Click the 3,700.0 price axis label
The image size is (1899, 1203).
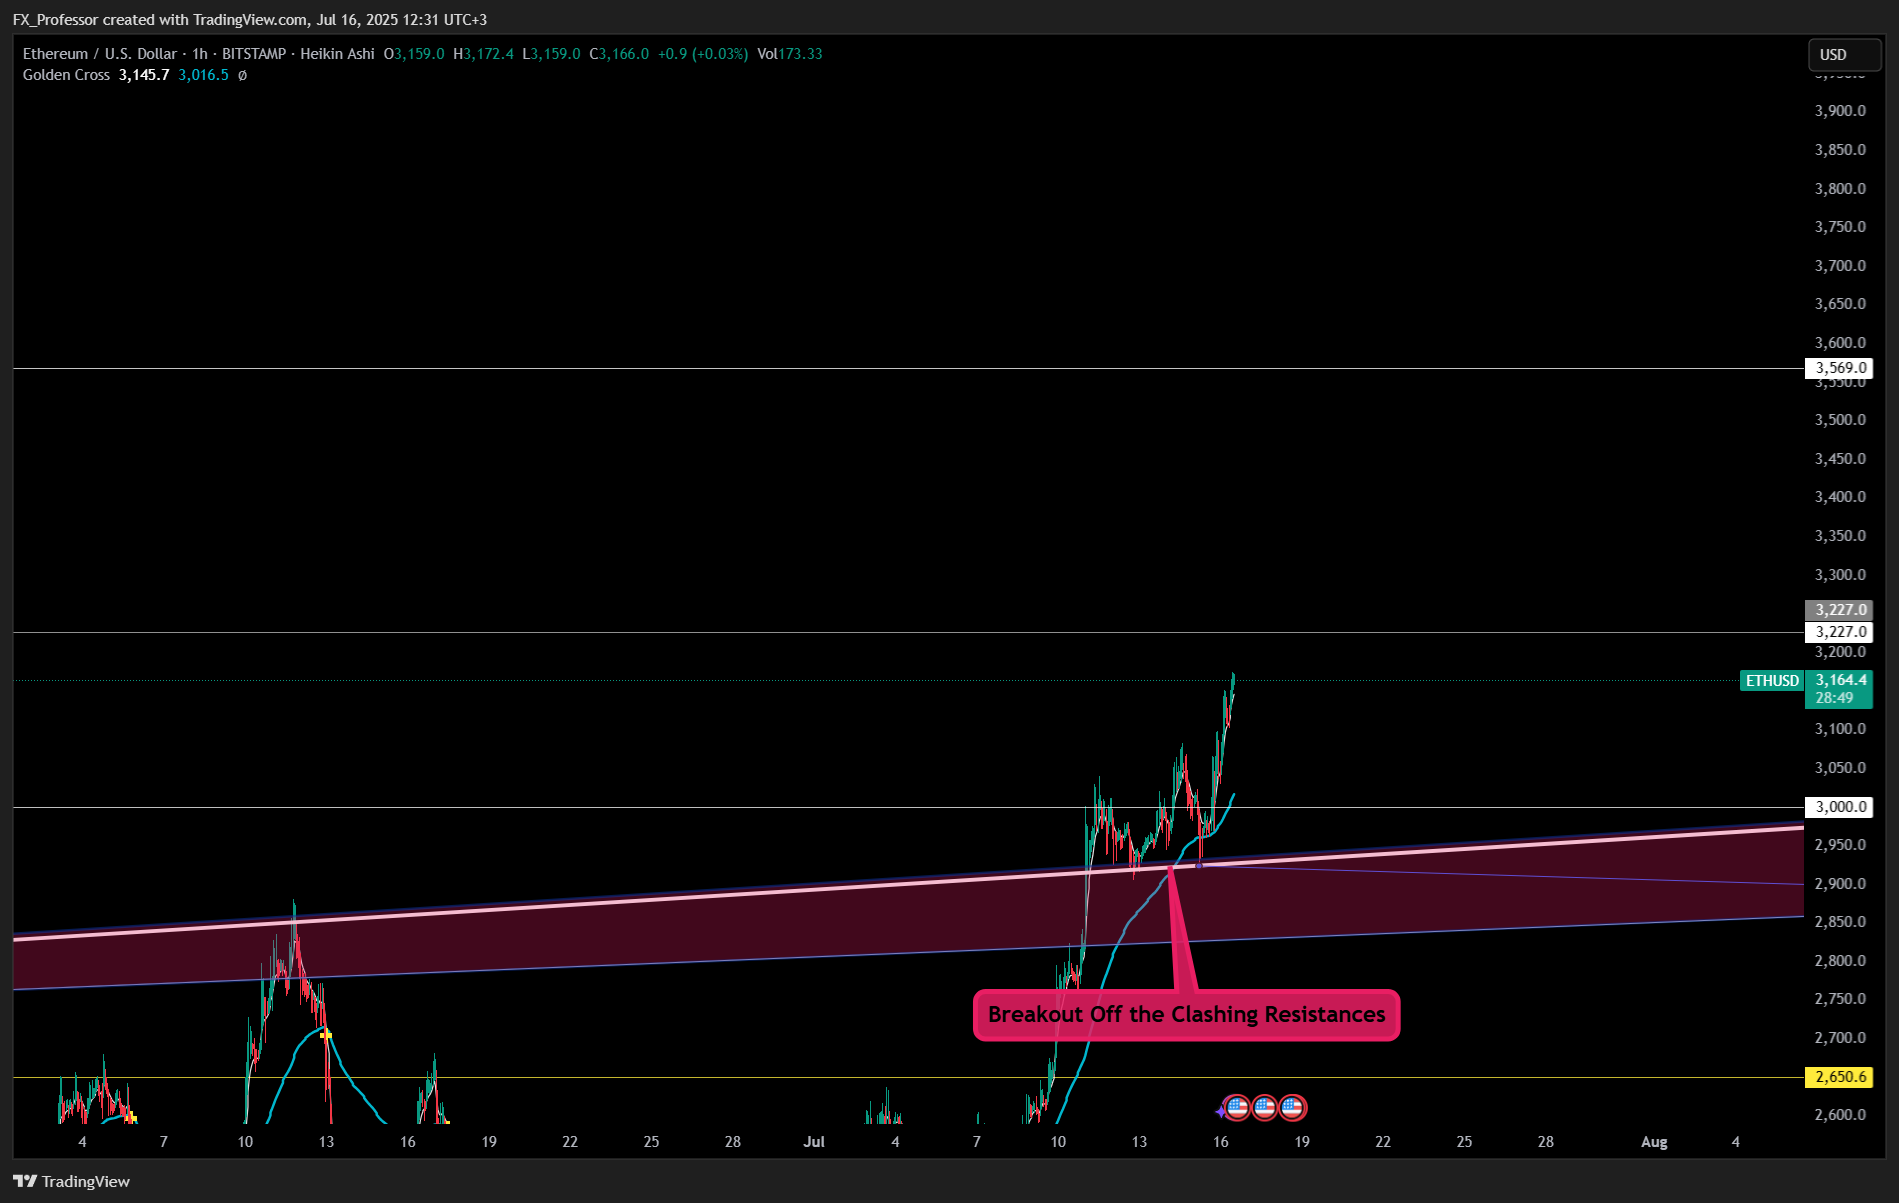pyautogui.click(x=1841, y=265)
